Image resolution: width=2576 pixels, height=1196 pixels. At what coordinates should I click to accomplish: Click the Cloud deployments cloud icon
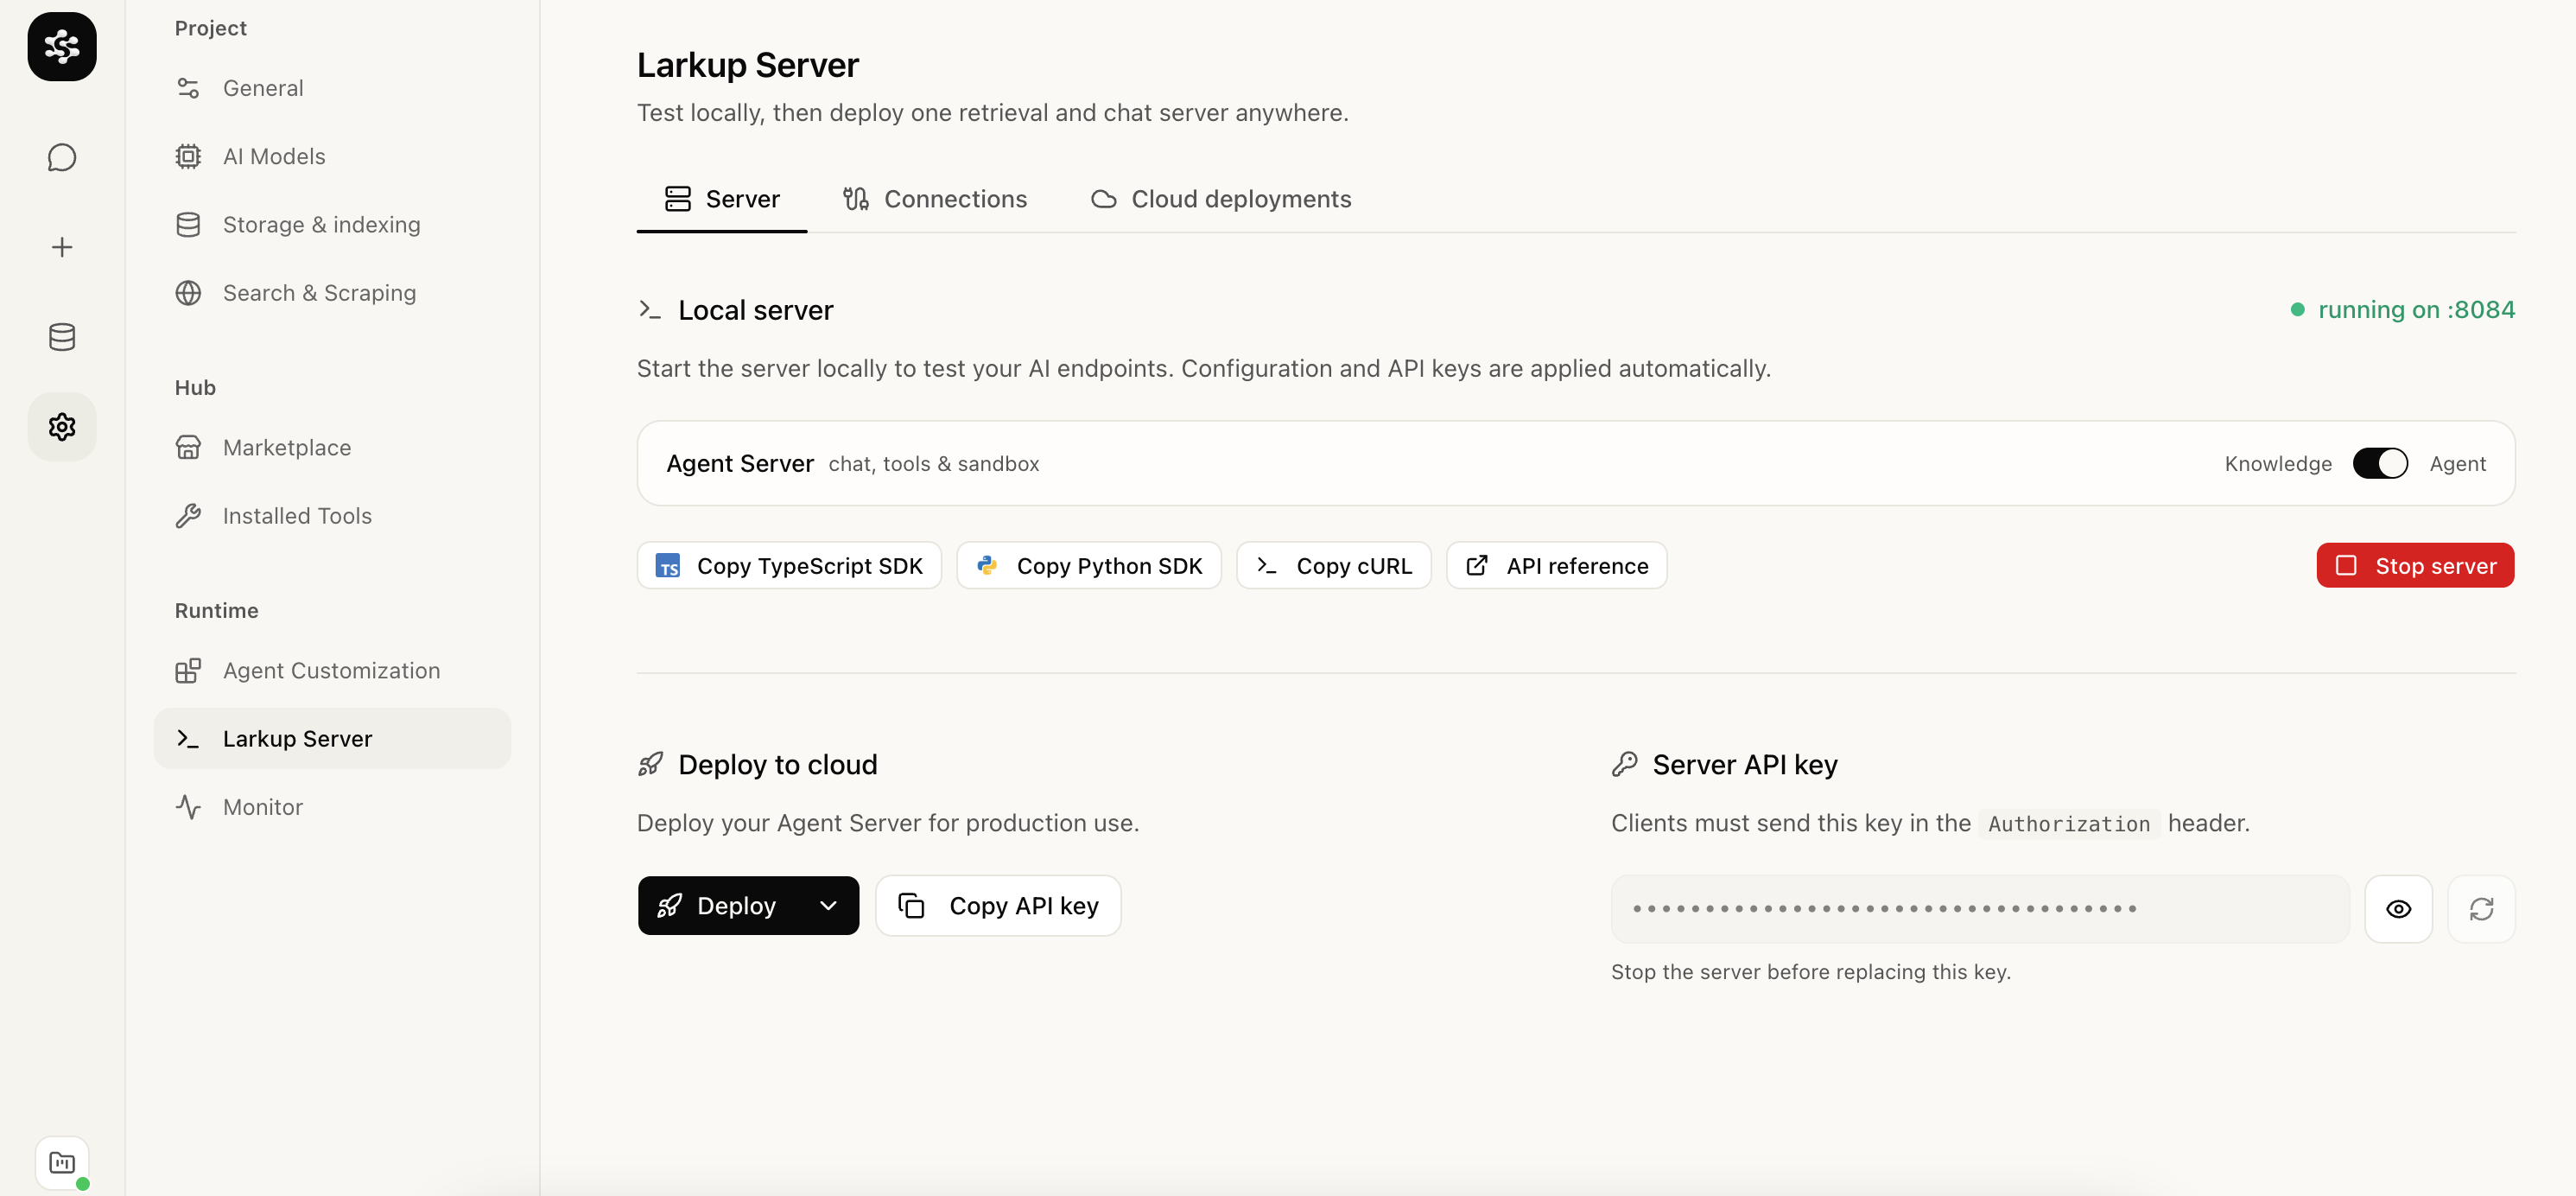point(1104,199)
